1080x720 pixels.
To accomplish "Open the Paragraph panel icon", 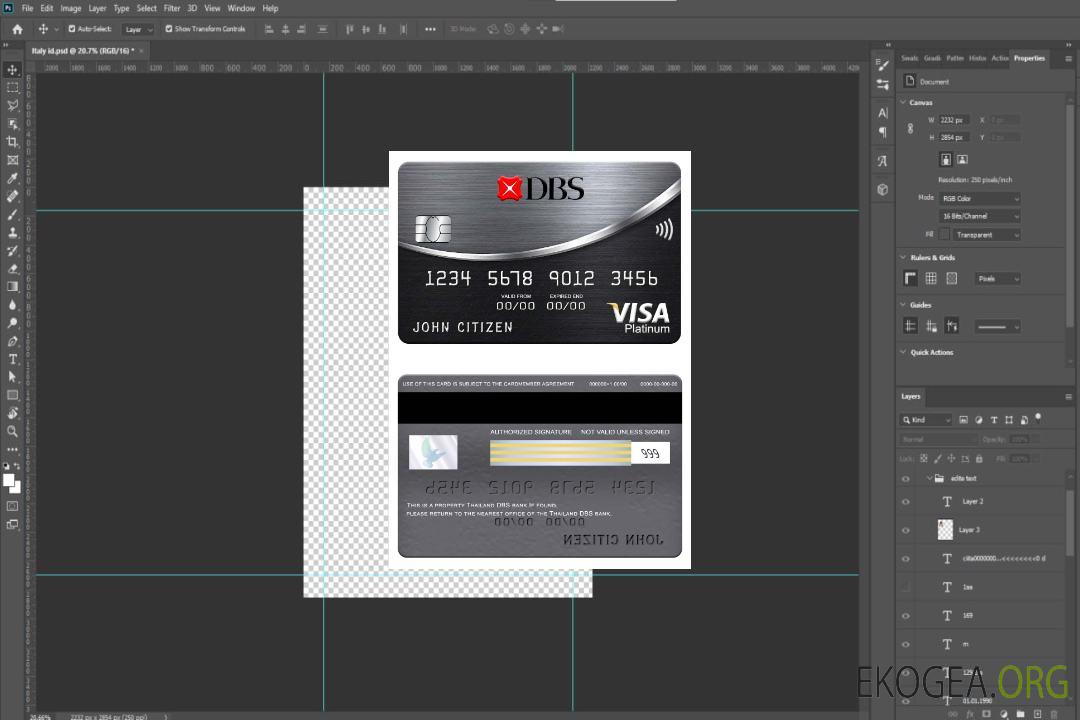I will [883, 132].
